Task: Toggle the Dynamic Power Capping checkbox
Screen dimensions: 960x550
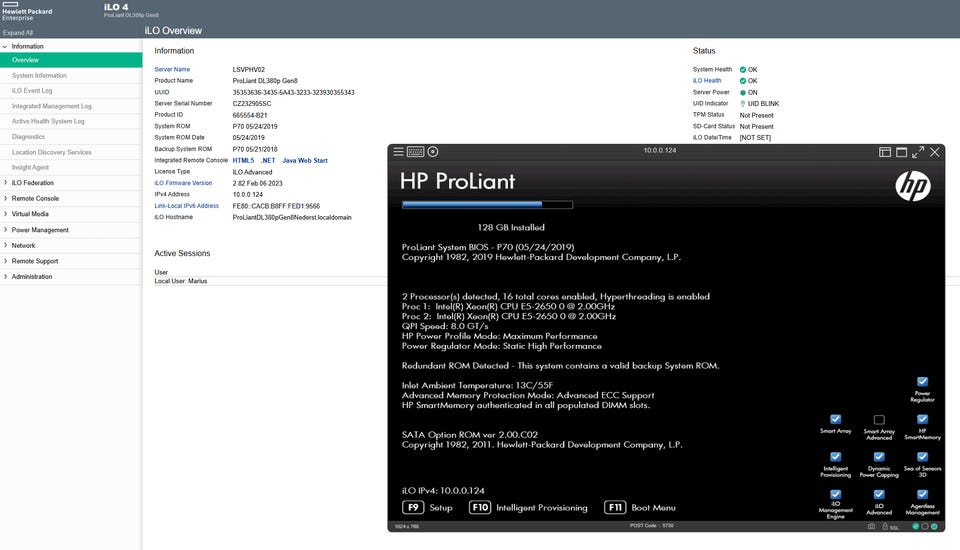Action: click(x=879, y=457)
